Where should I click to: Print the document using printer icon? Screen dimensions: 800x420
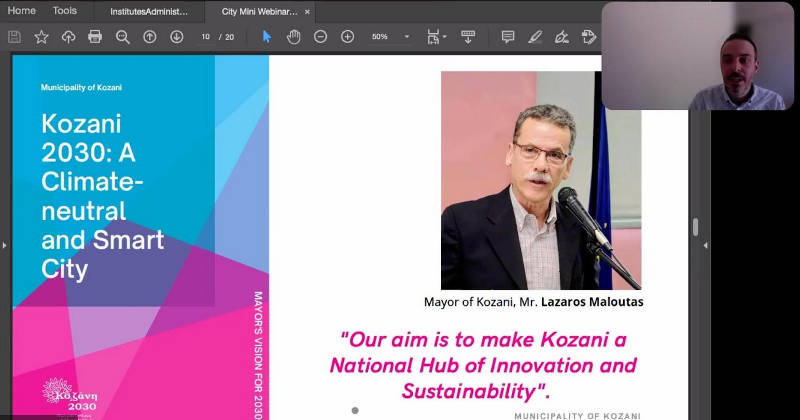point(95,37)
